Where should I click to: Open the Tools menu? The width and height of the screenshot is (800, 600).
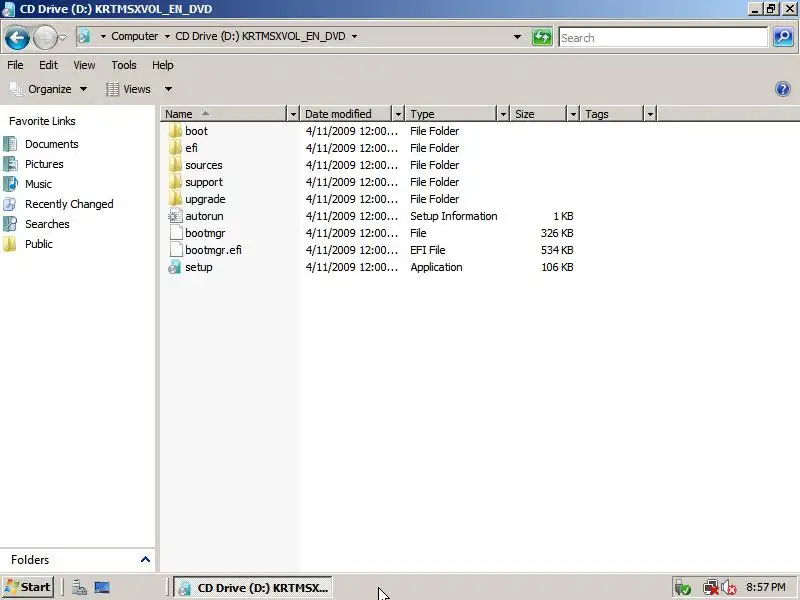(x=124, y=65)
